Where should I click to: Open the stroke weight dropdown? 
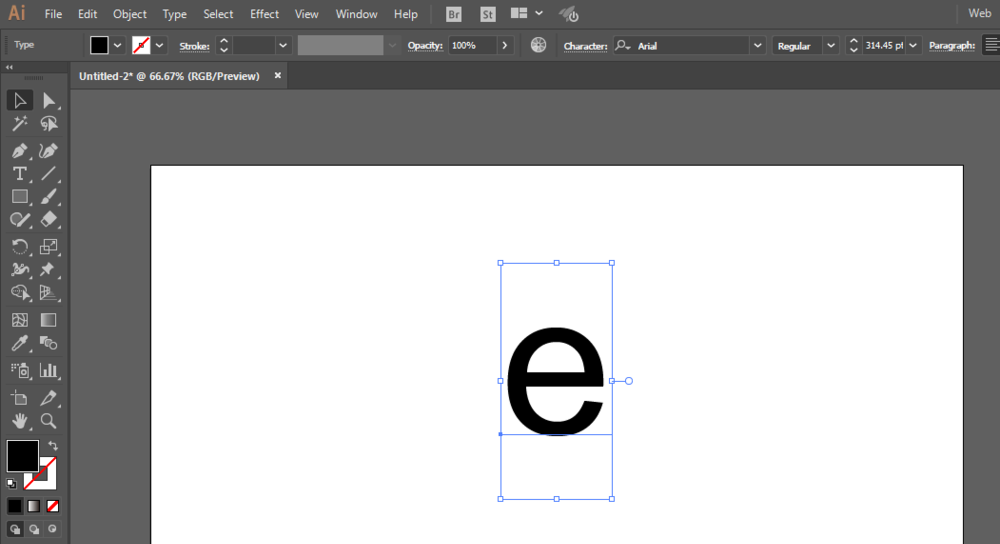pyautogui.click(x=282, y=46)
